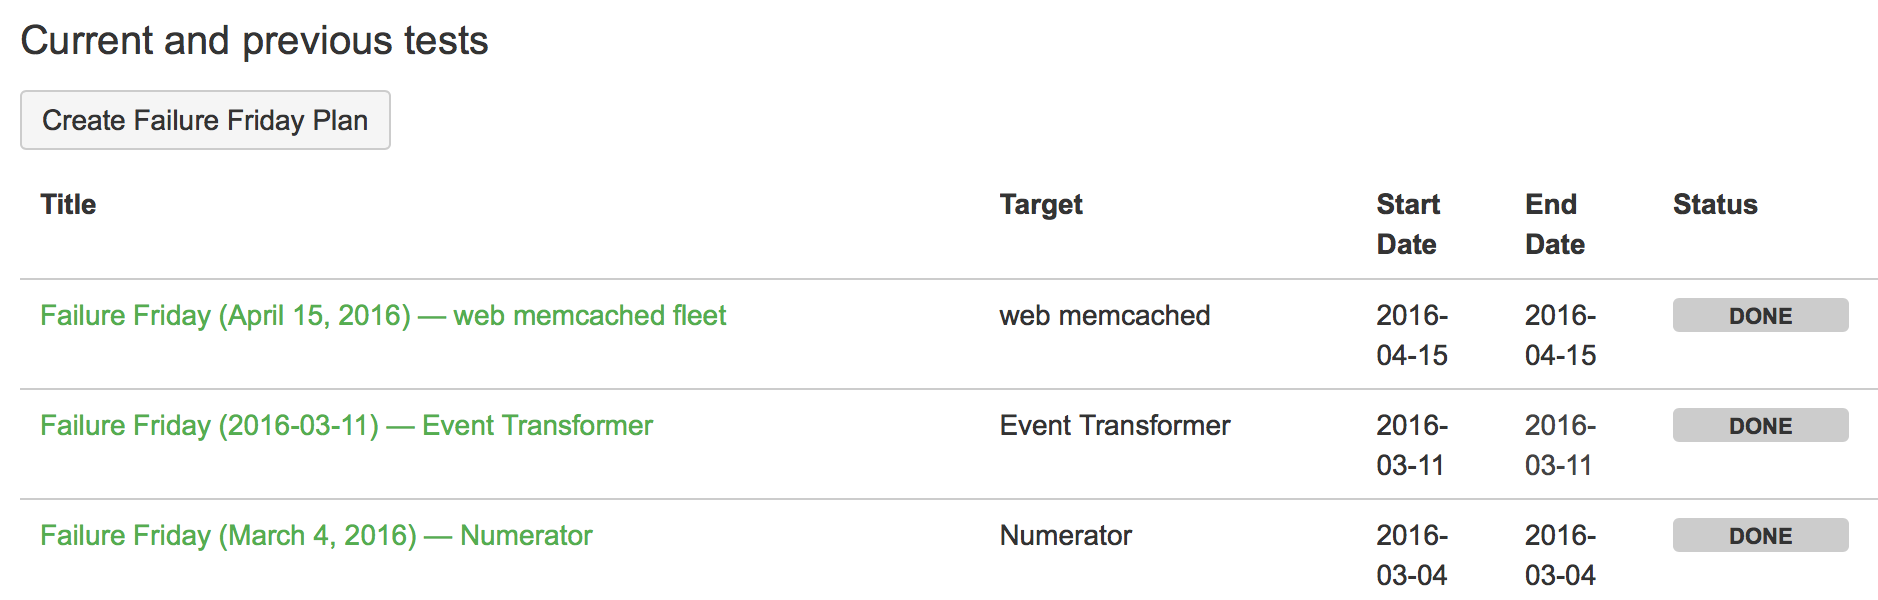Open the web memcached fleet test link

click(x=383, y=316)
